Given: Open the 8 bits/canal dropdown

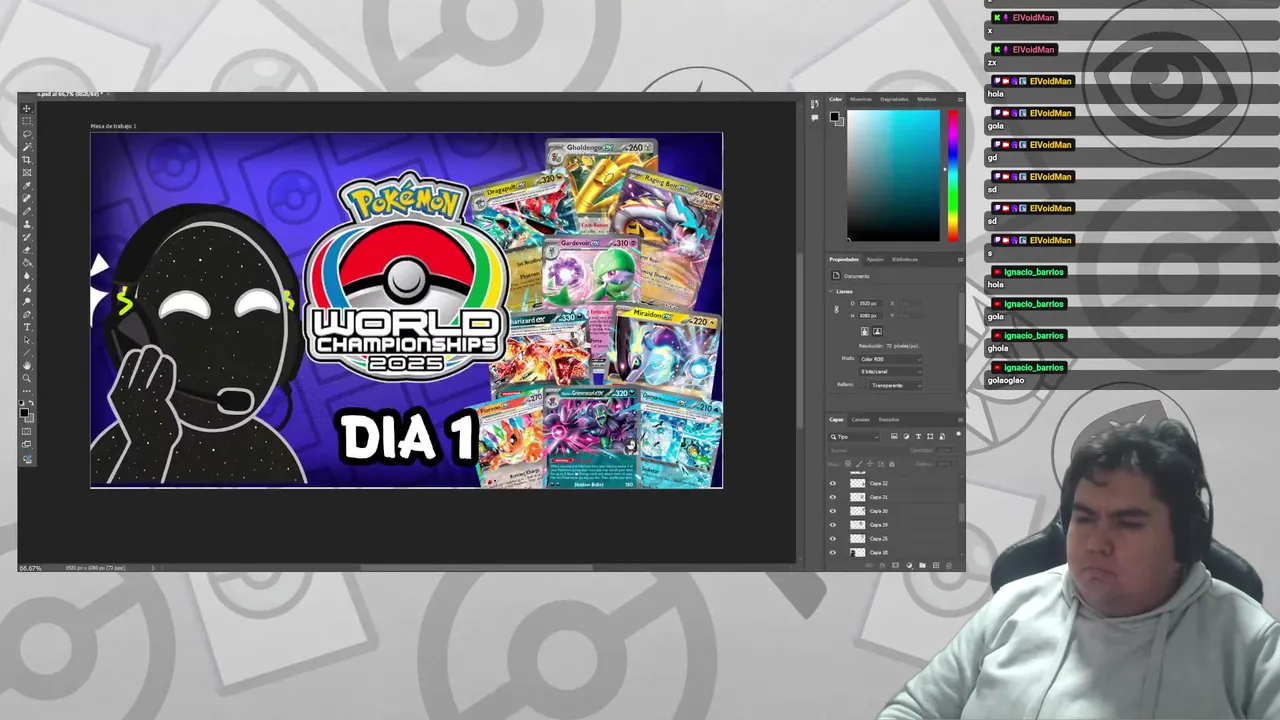Looking at the screenshot, I should tap(890, 371).
